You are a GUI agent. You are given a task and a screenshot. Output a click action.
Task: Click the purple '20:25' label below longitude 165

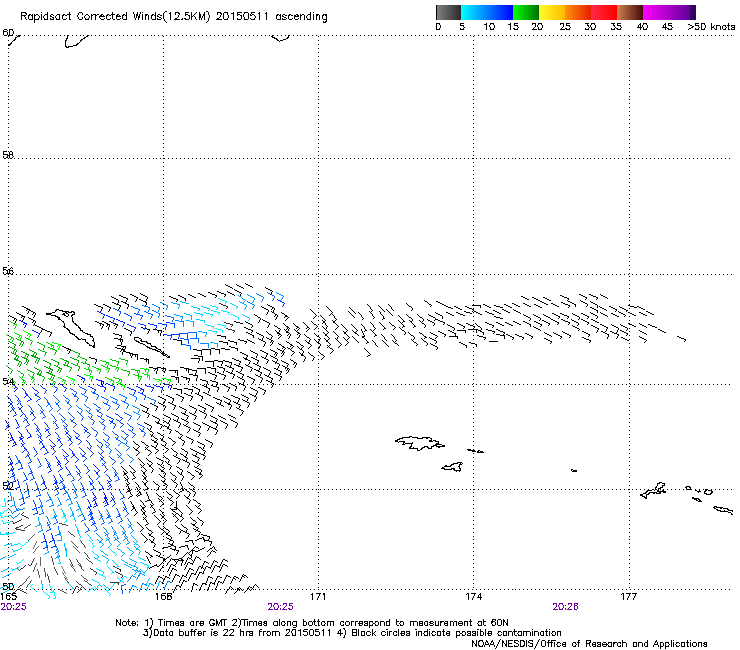point(13,607)
